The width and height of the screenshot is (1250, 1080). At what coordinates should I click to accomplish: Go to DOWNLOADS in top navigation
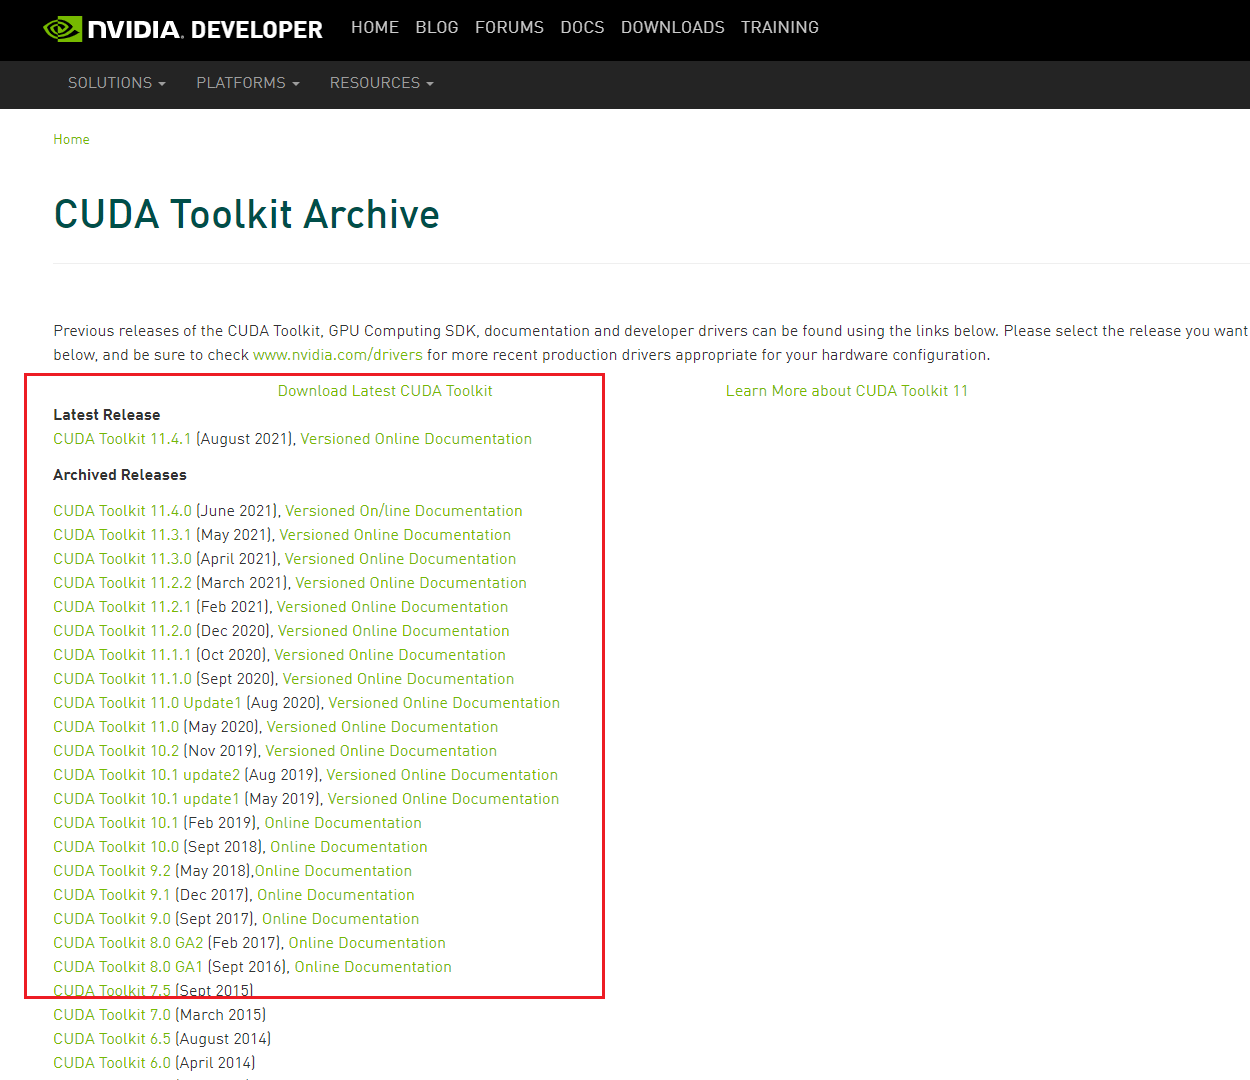[672, 28]
